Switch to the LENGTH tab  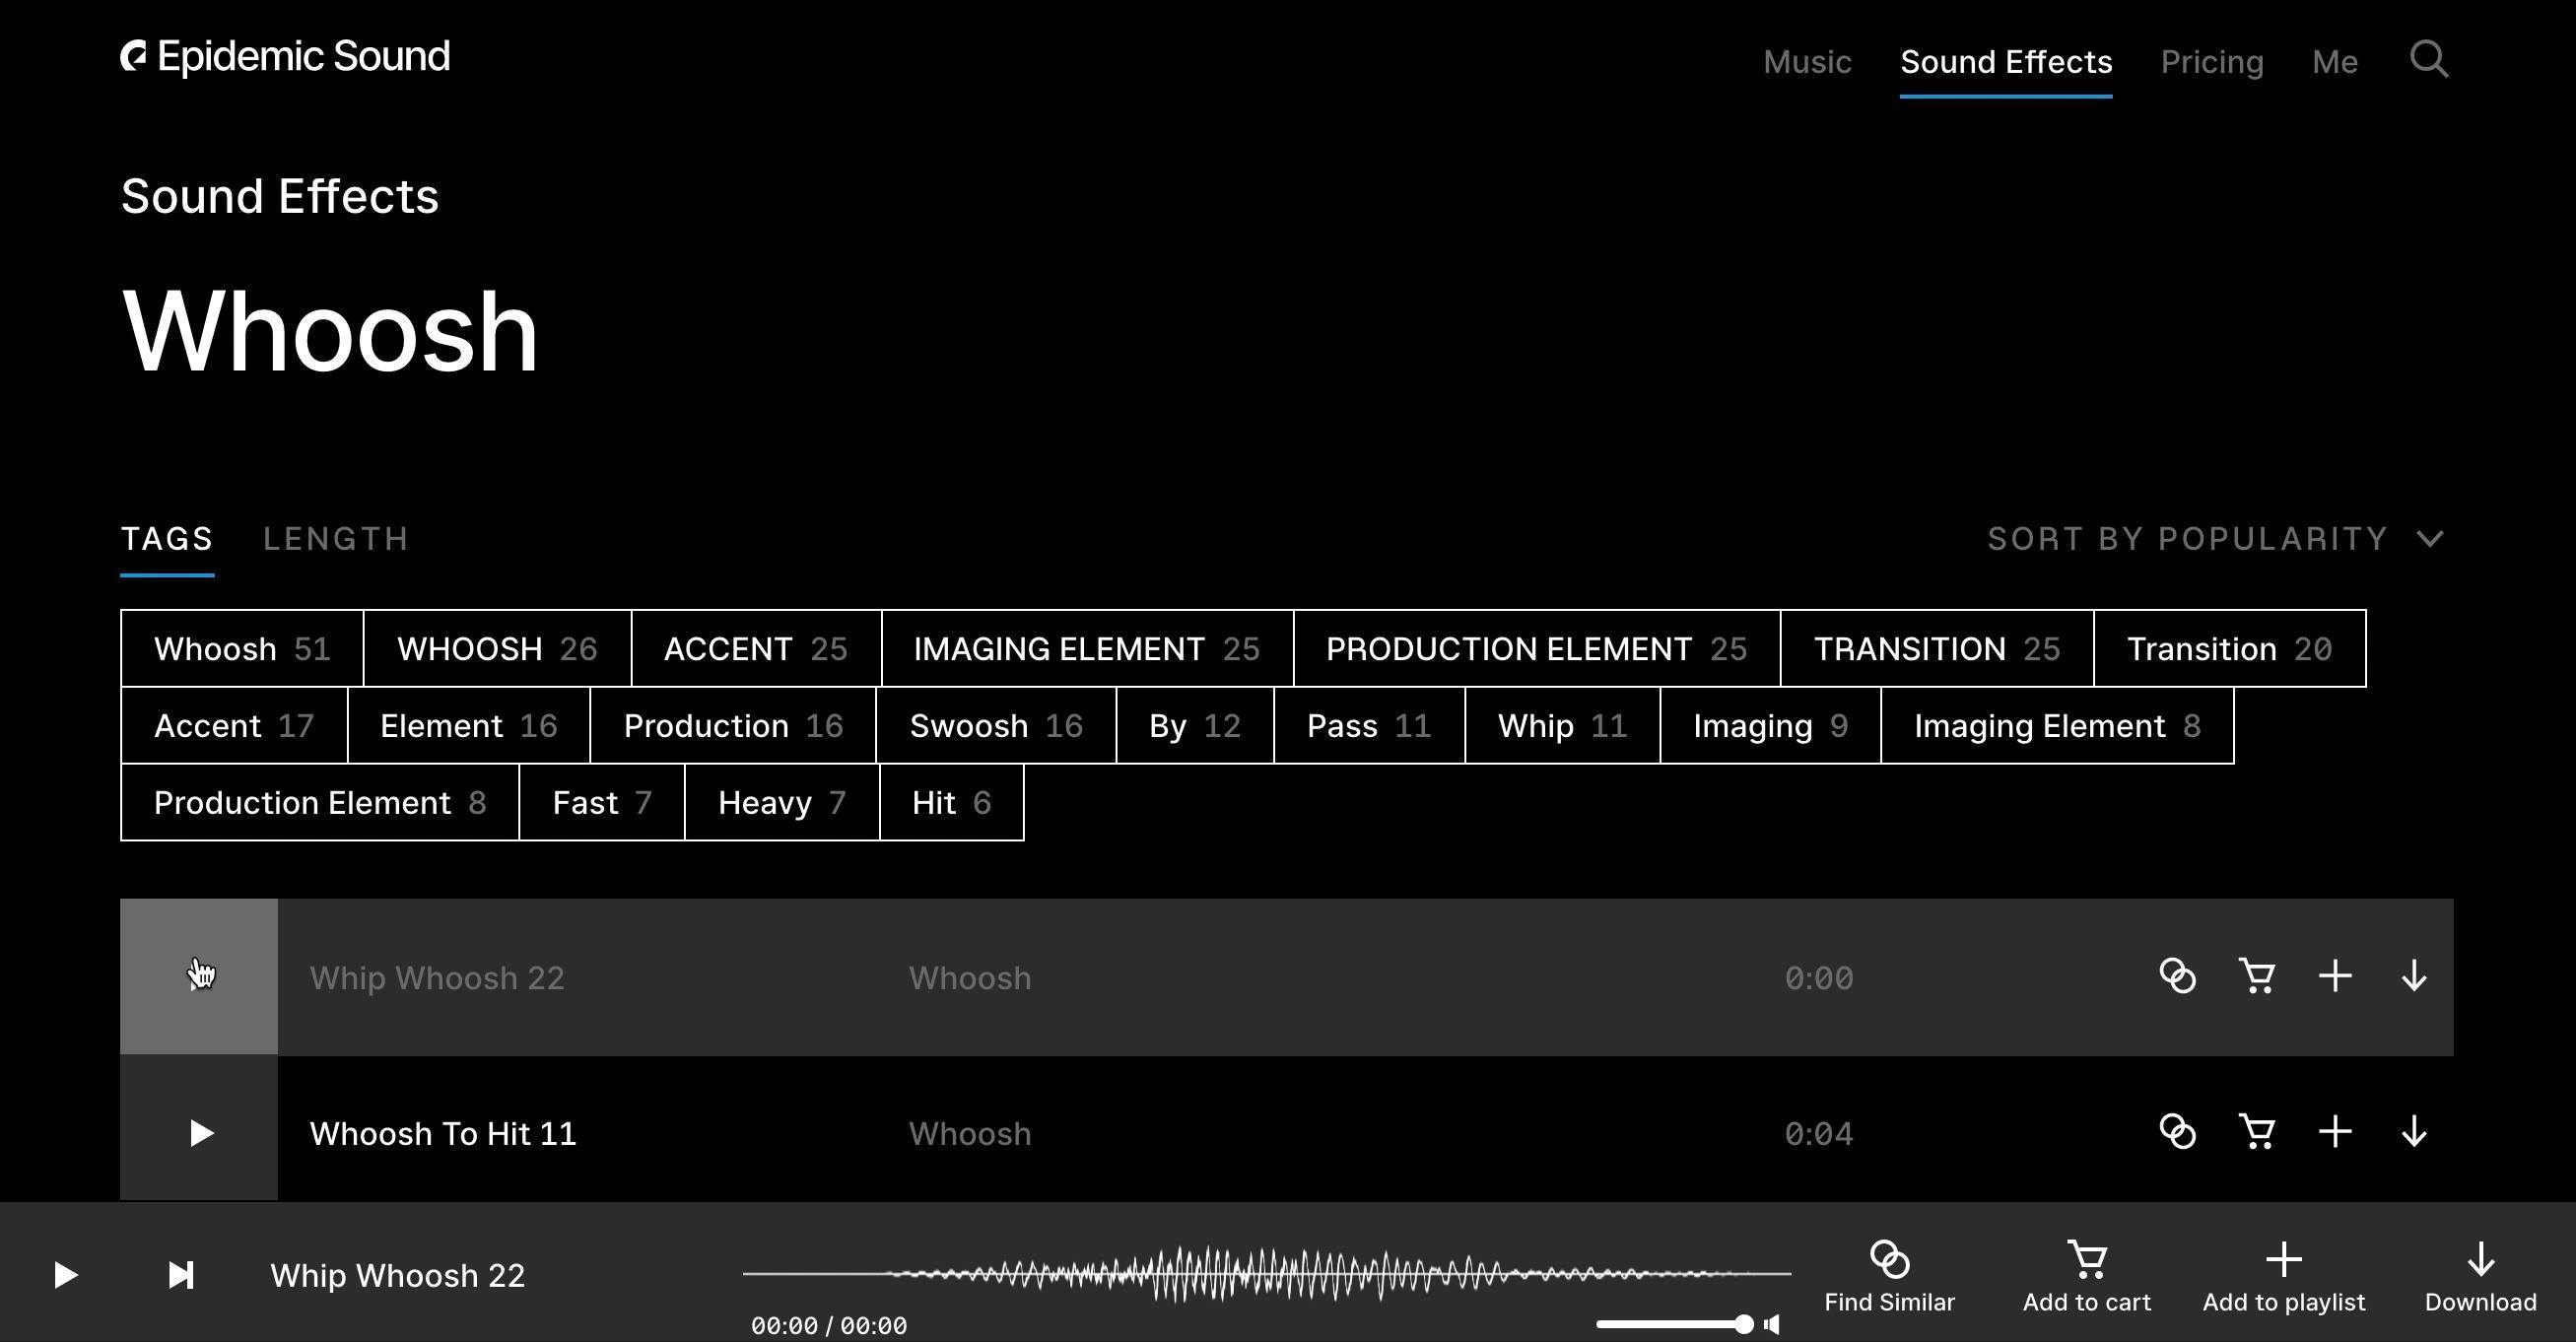click(336, 539)
